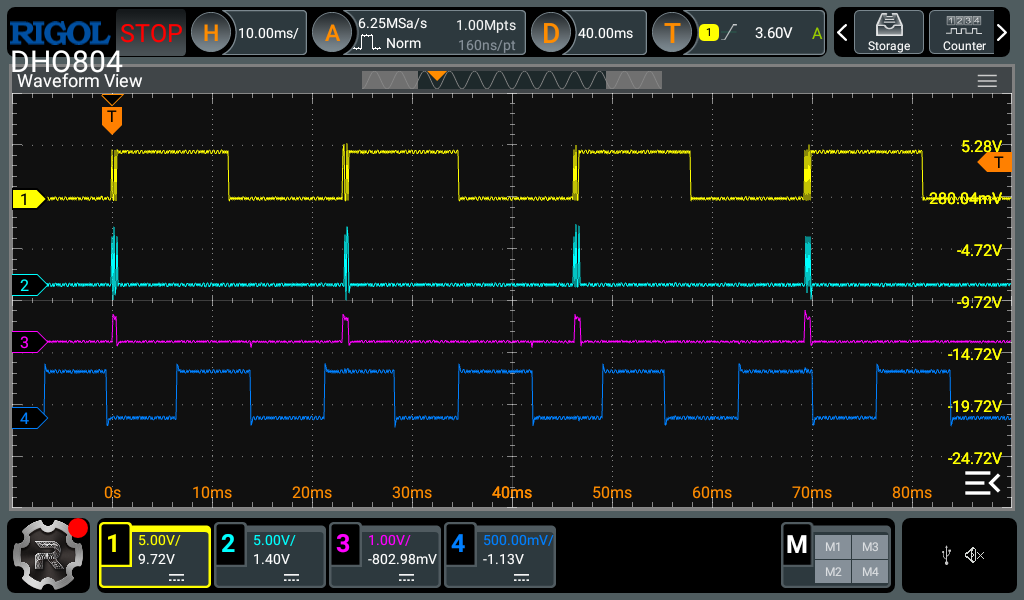The image size is (1024, 600).
Task: Click the STOP run state indicator
Action: [x=151, y=33]
